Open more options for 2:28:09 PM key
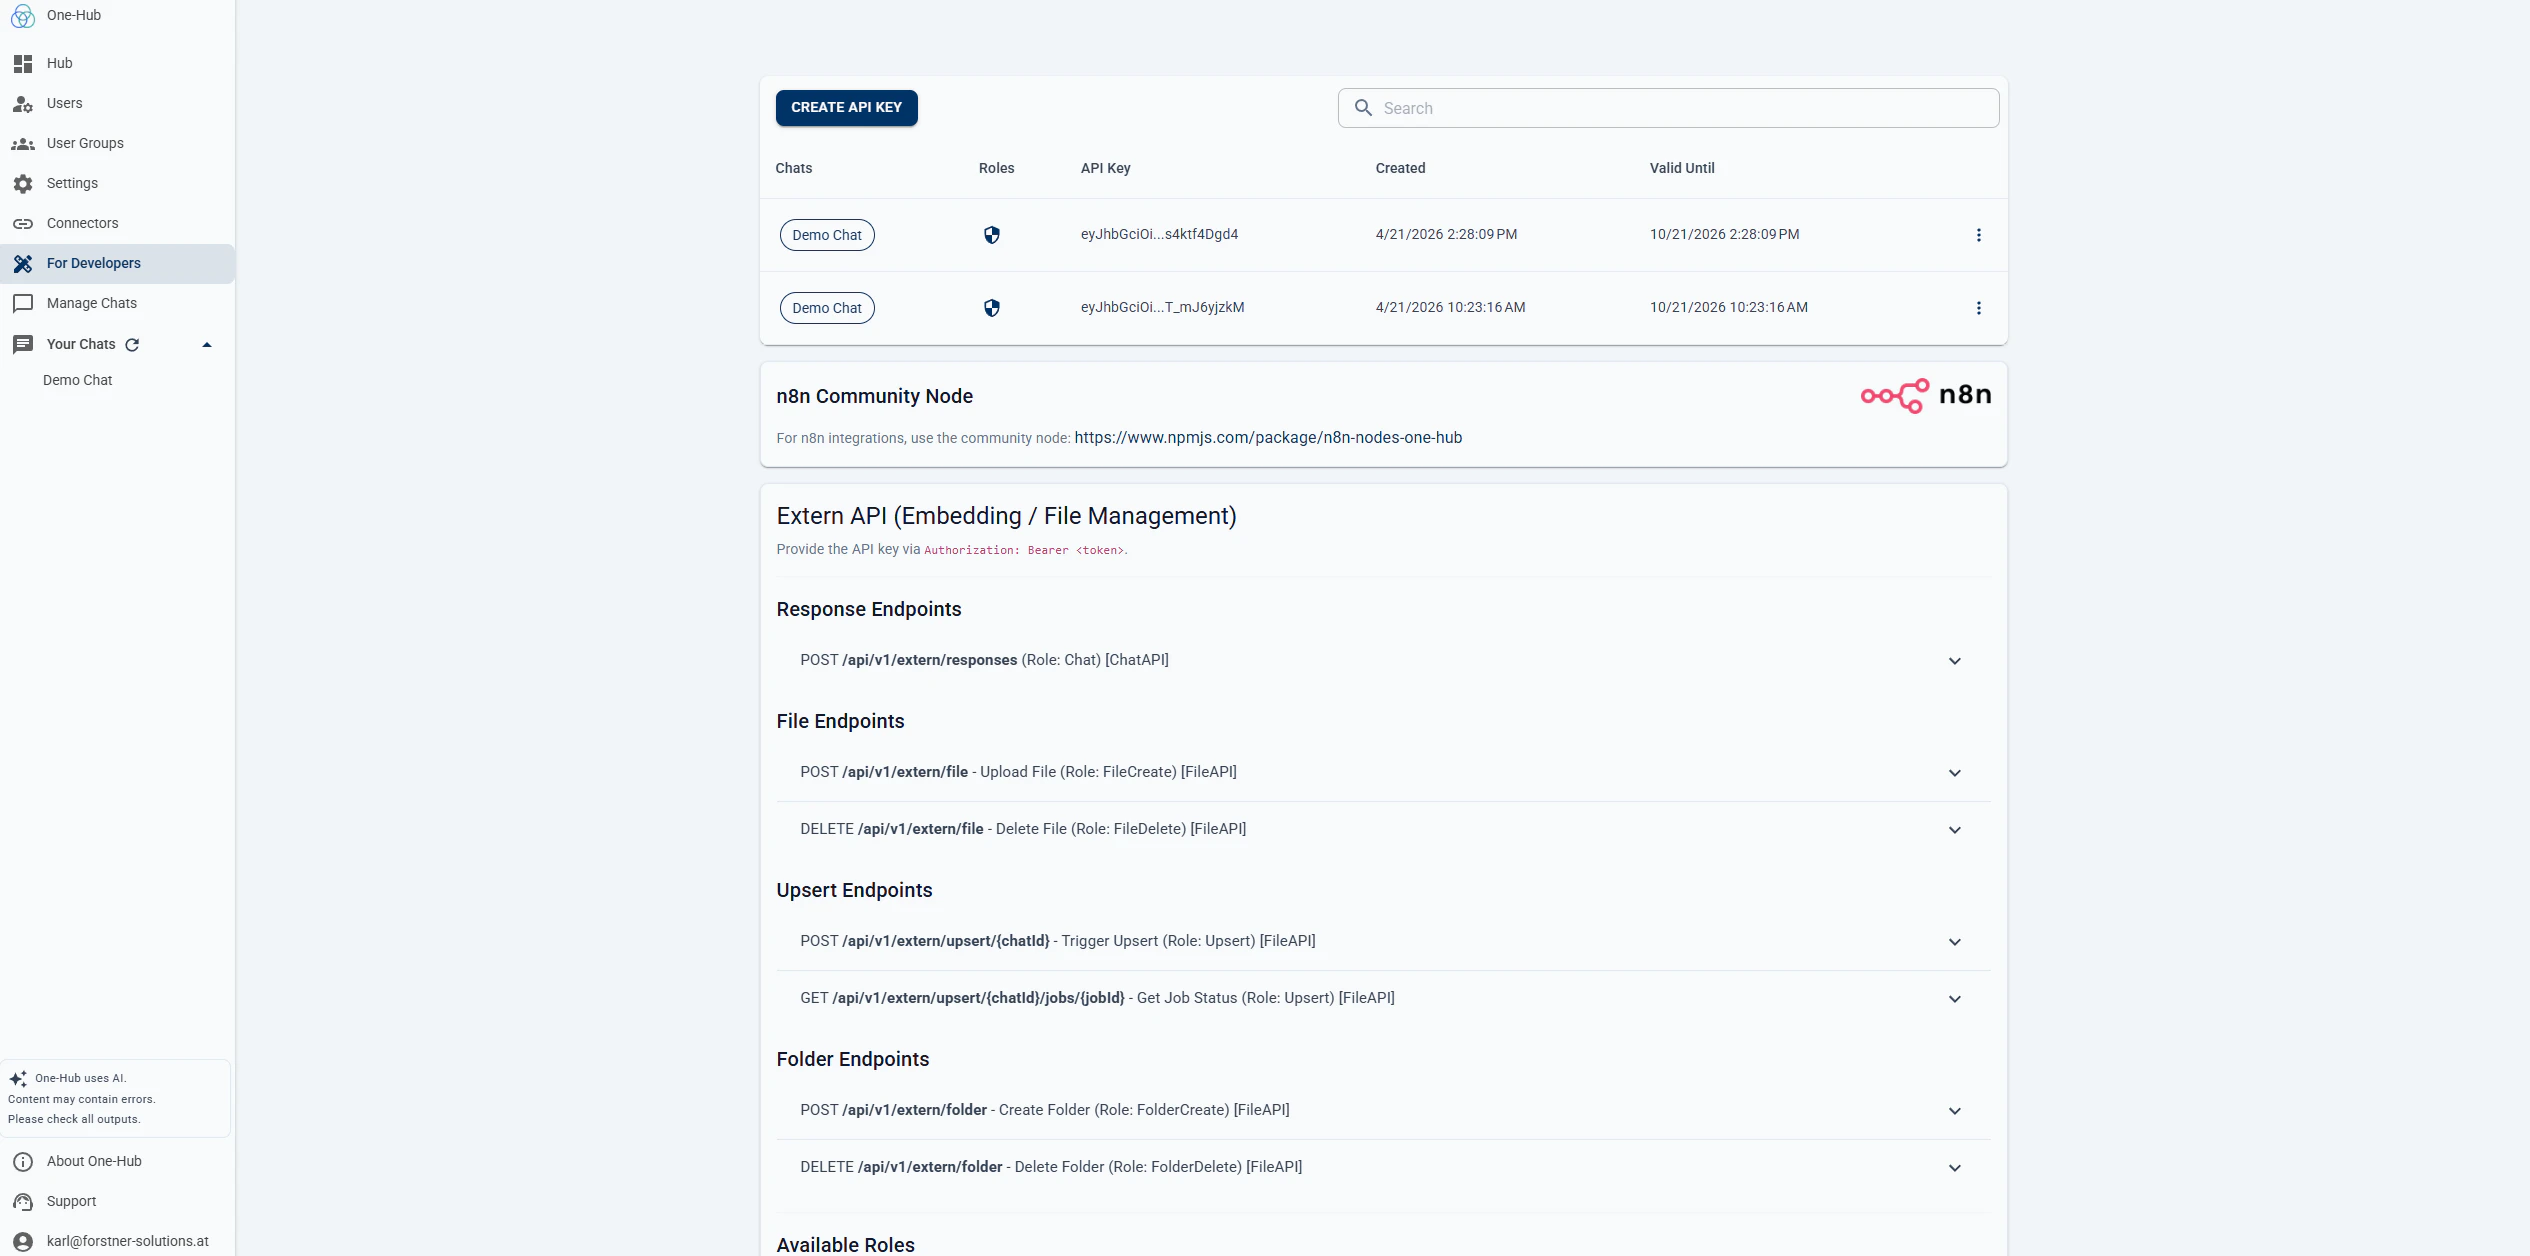Screen dimensions: 2530x1256 [1978, 235]
